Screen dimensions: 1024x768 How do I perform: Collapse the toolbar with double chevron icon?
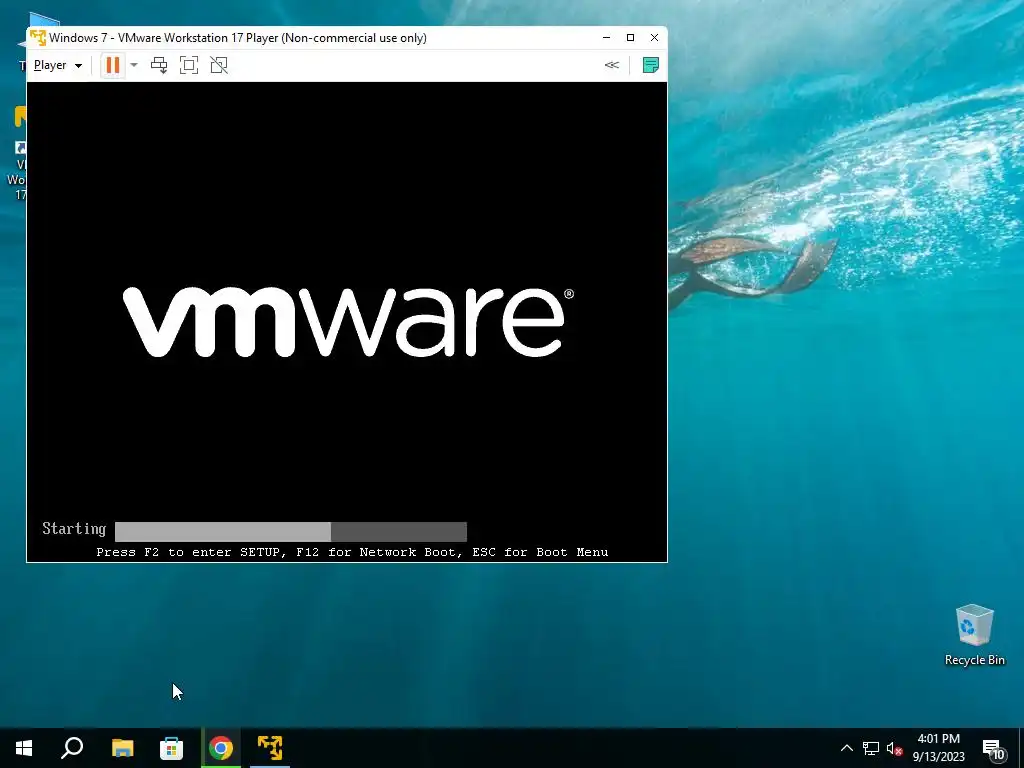tap(612, 65)
